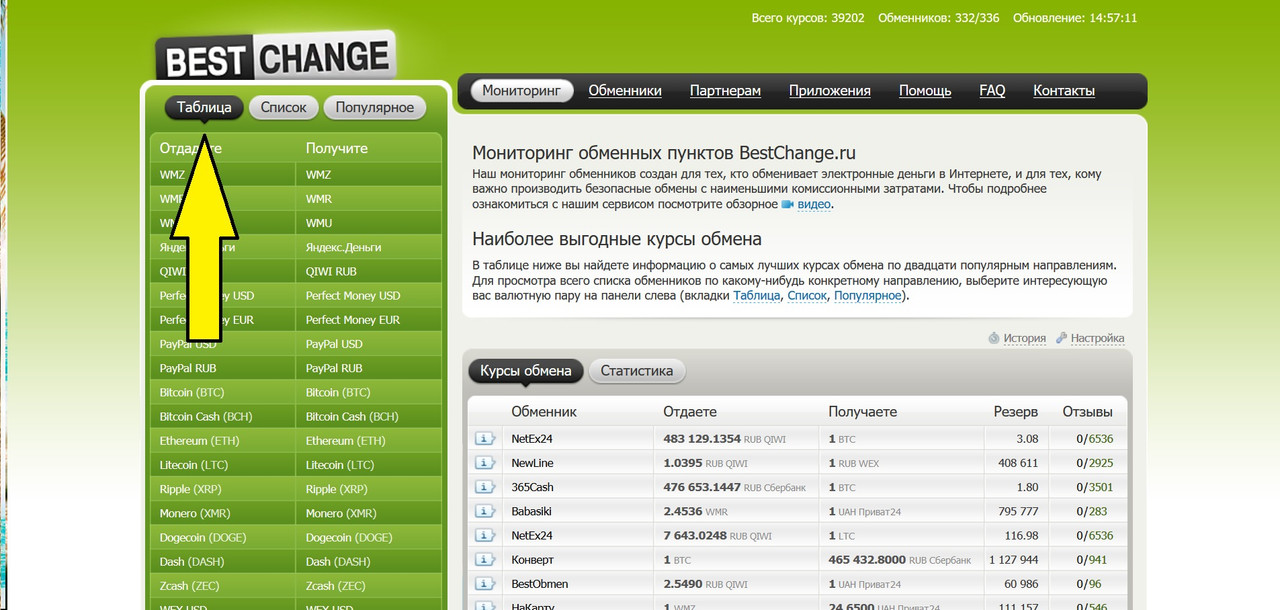The width and height of the screenshot is (1280, 610).
Task: Select Bitcoin Cash (BCH) in the Получите column
Action: (369, 416)
